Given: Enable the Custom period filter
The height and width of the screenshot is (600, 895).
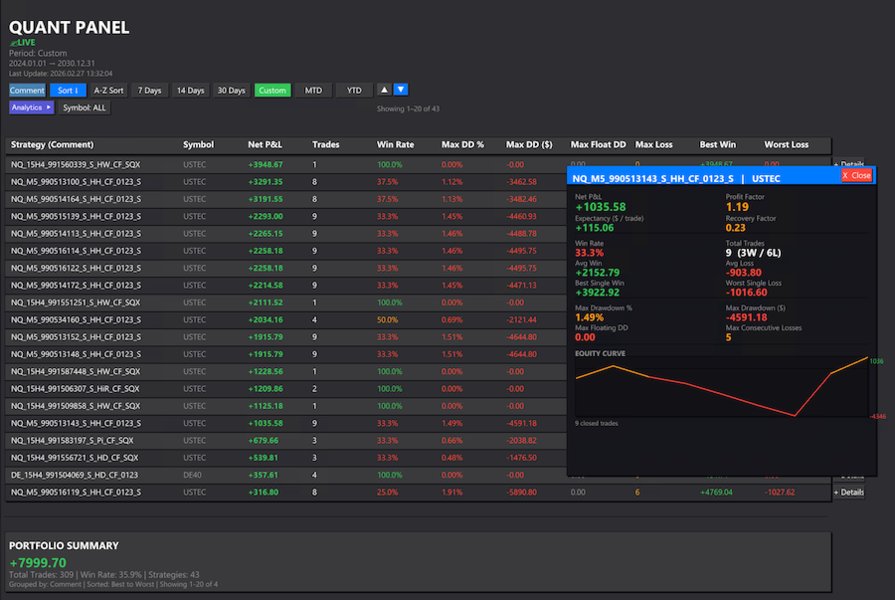Looking at the screenshot, I should [x=271, y=89].
